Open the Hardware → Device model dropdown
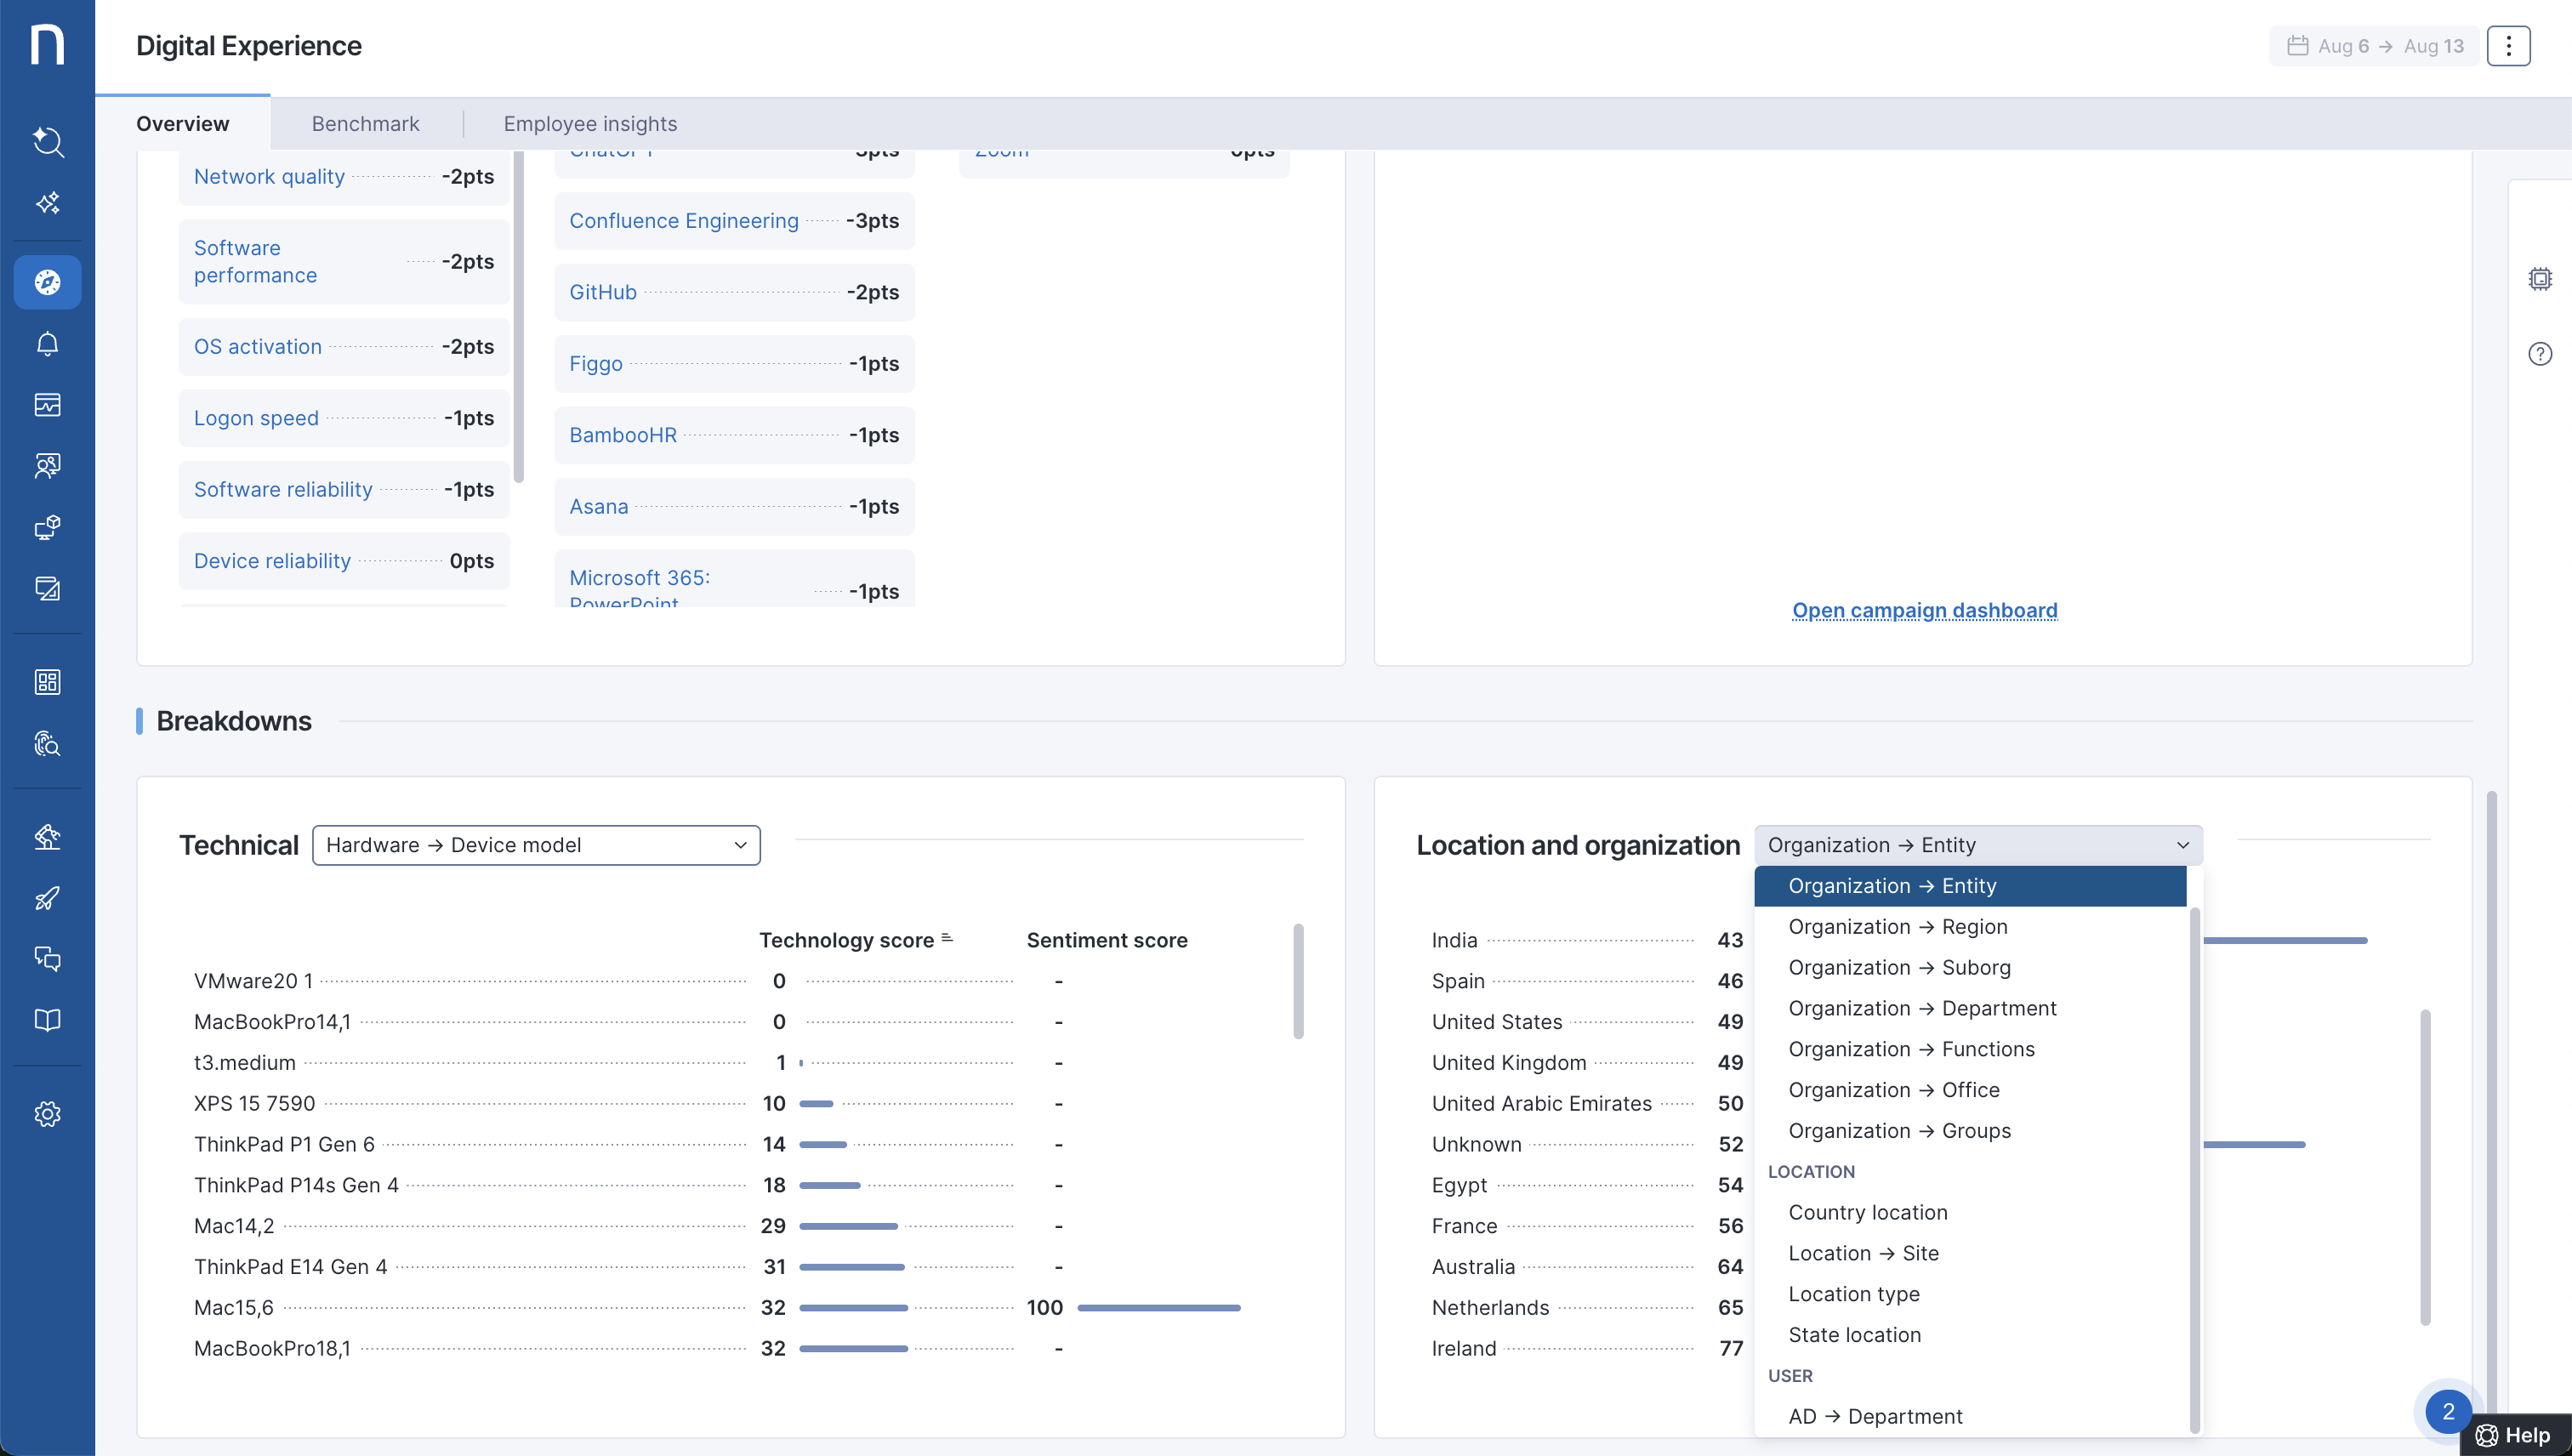2572x1456 pixels. coord(536,845)
